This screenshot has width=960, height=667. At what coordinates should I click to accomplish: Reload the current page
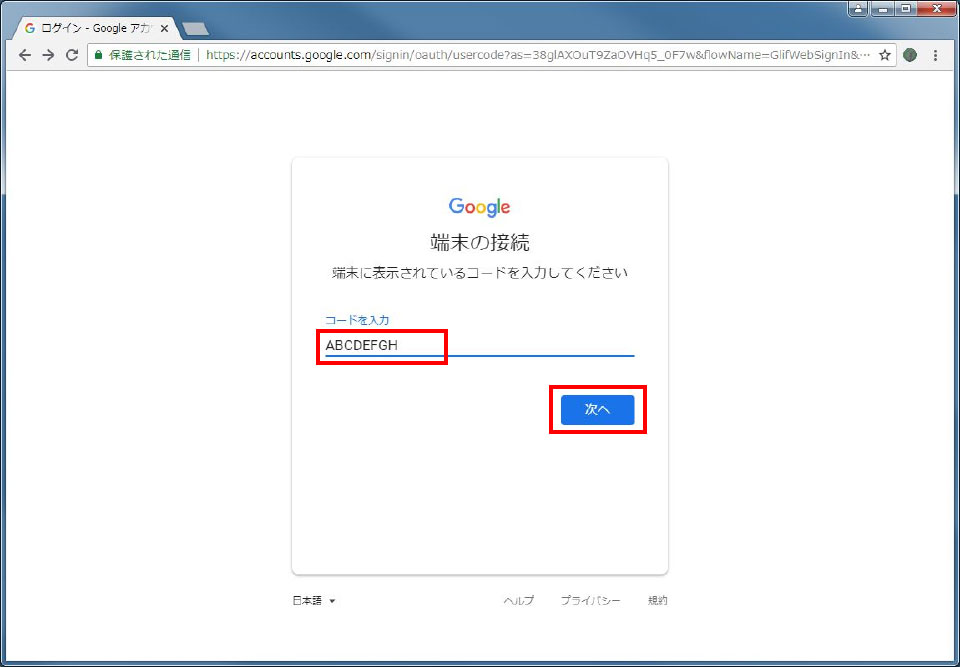(x=72, y=55)
